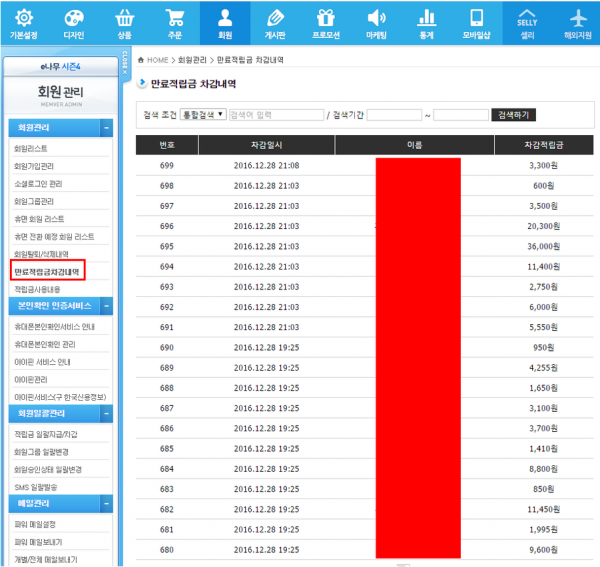This screenshot has height=567, width=600.
Task: Collapse the 회원일괄관리 sidebar section
Action: 106,413
